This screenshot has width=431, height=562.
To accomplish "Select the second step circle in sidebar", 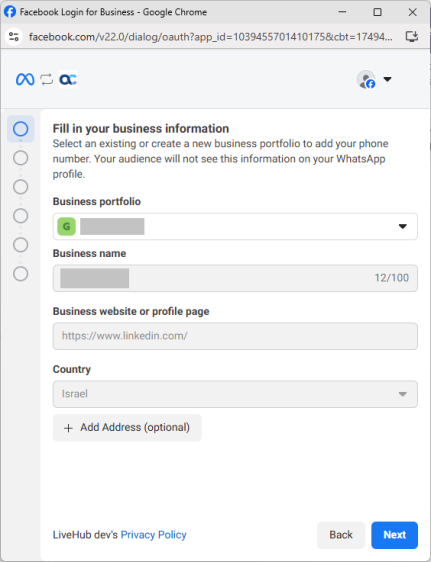I will (20, 158).
